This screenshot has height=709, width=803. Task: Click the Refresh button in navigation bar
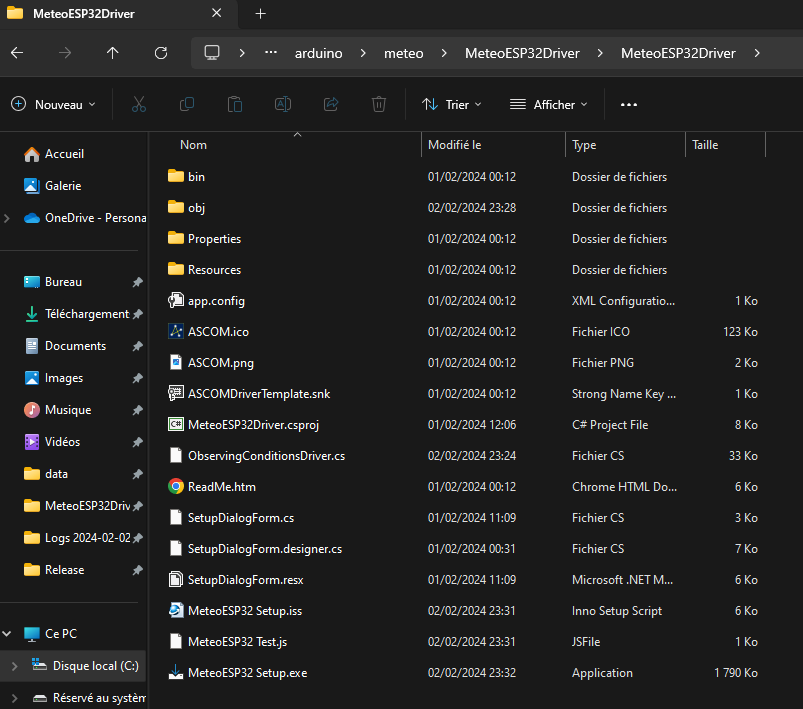[161, 53]
